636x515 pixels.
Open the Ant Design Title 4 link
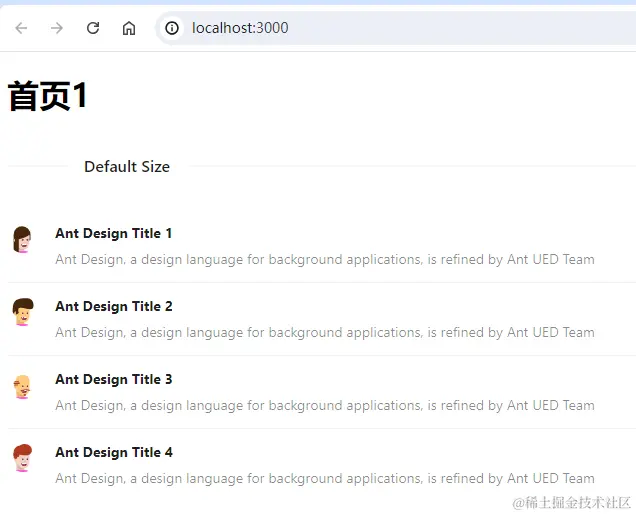(x=114, y=453)
